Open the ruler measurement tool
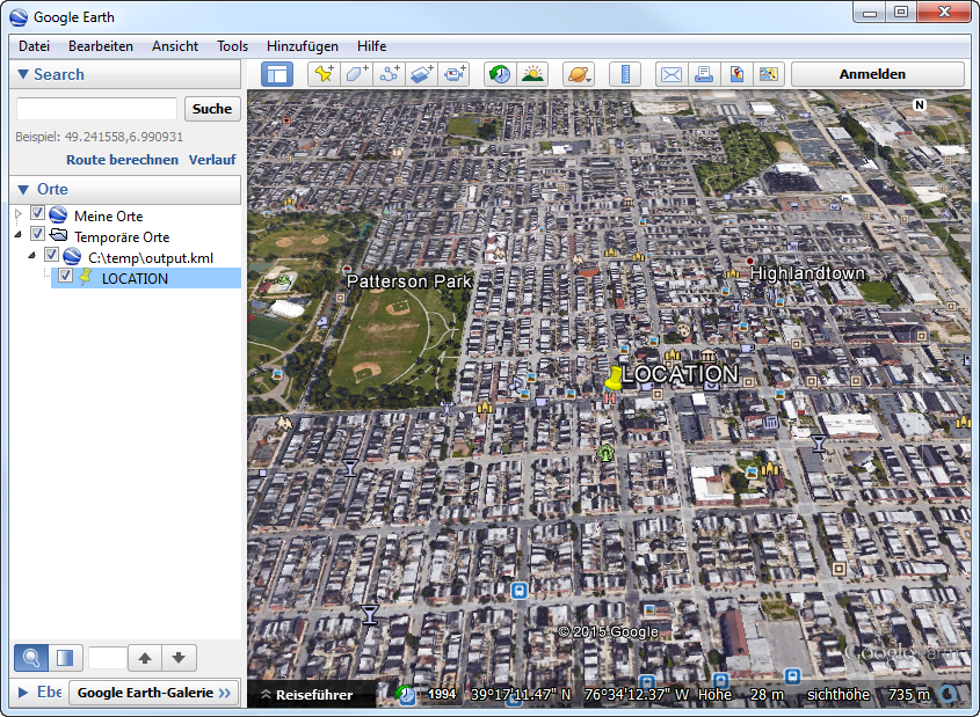The width and height of the screenshot is (980, 717). click(x=625, y=73)
